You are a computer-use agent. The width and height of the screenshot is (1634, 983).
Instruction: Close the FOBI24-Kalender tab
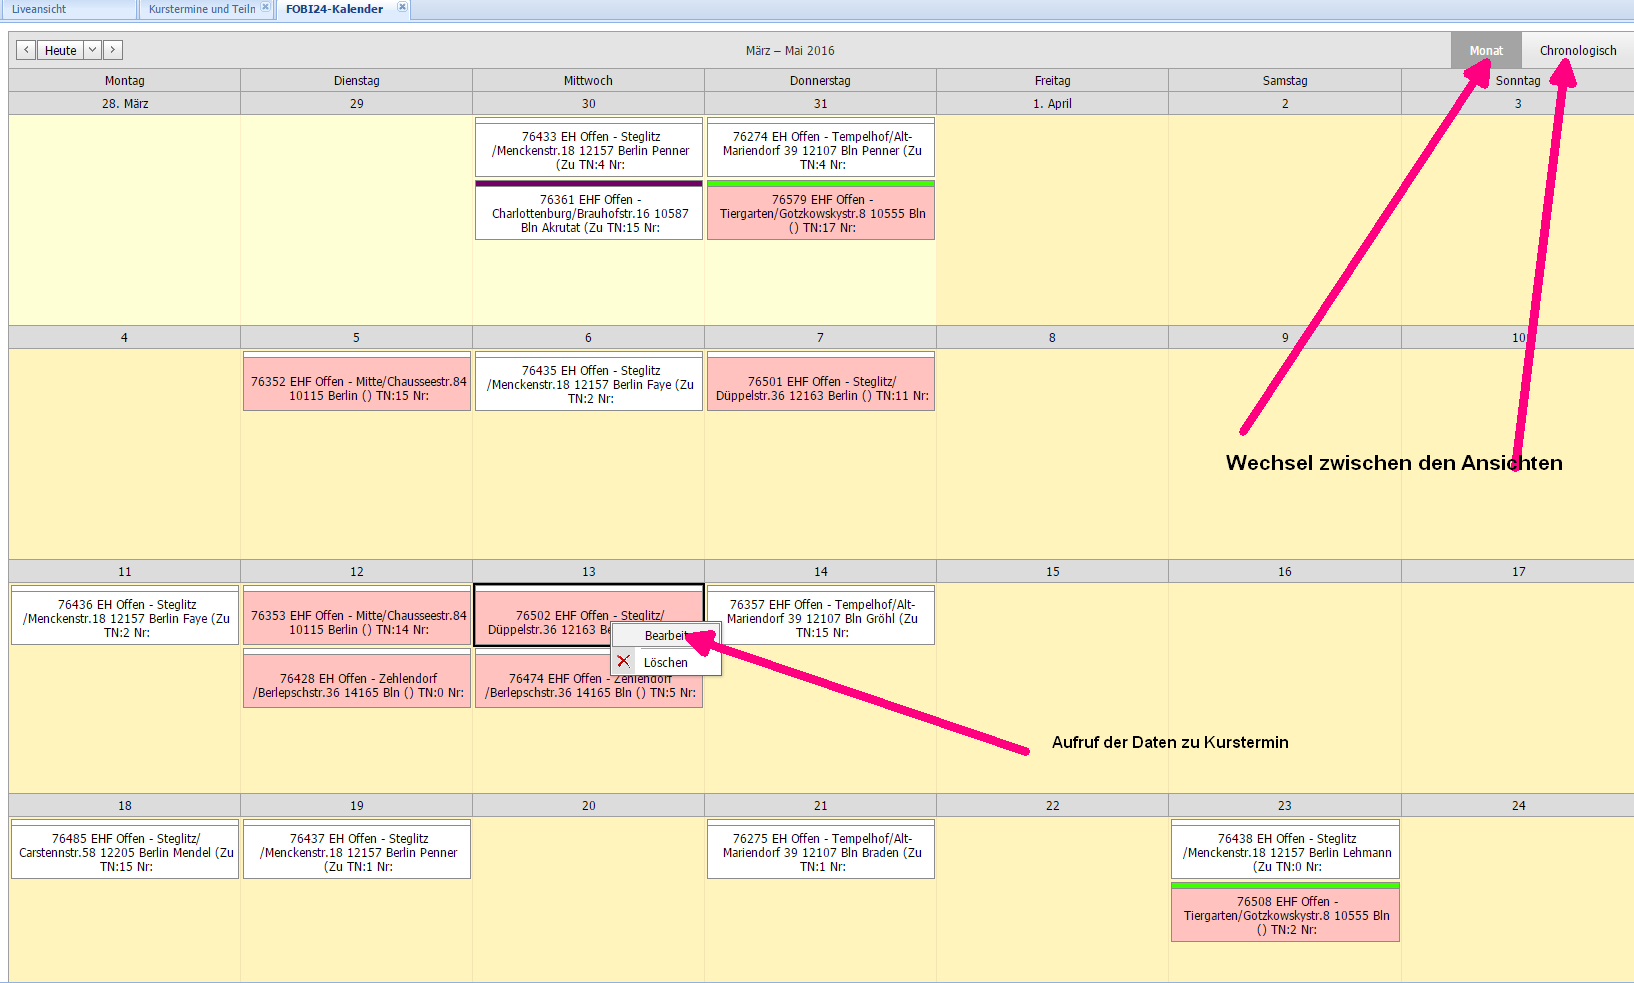point(402,7)
